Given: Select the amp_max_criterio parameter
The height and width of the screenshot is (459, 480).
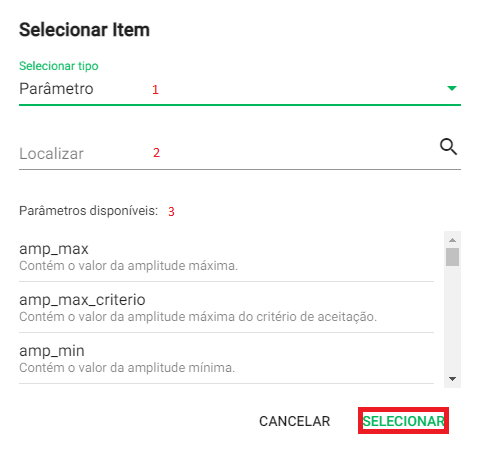Looking at the screenshot, I should (226, 307).
